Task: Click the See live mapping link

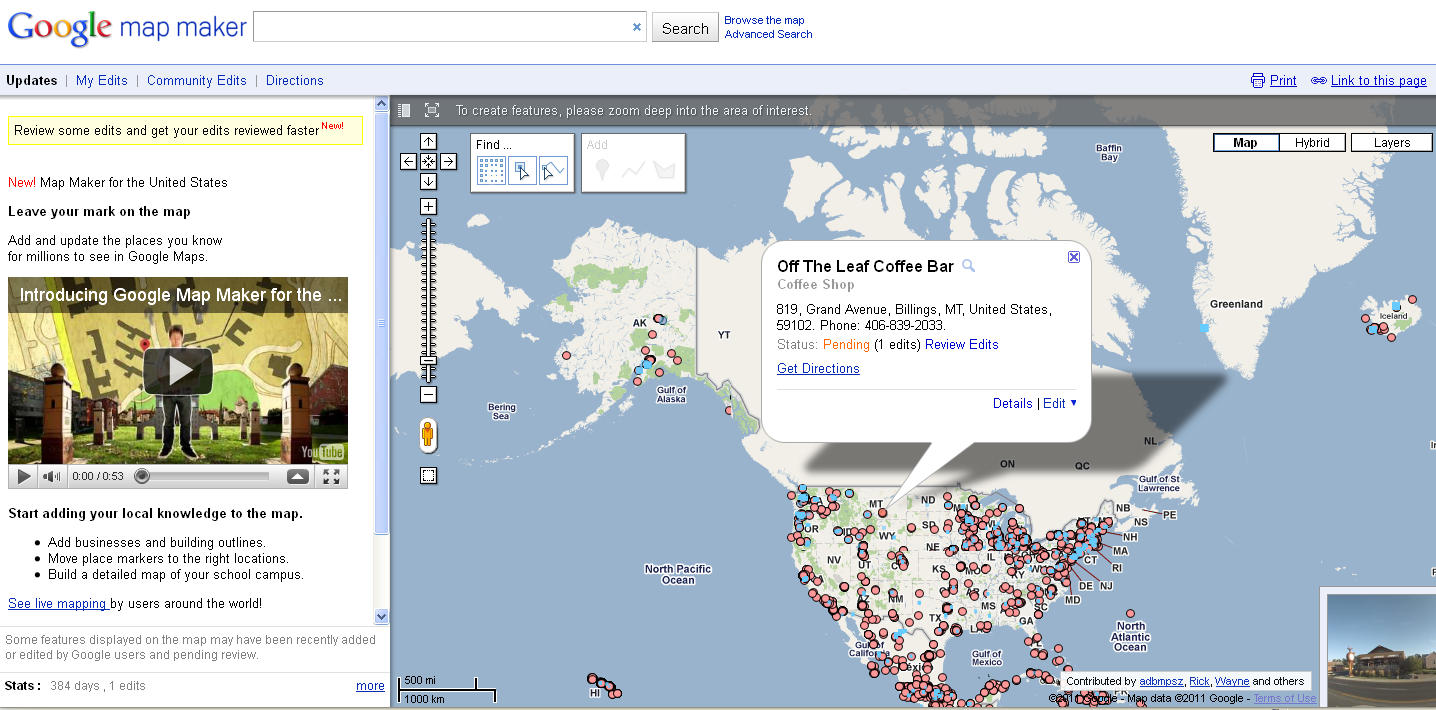Action: pos(57,603)
